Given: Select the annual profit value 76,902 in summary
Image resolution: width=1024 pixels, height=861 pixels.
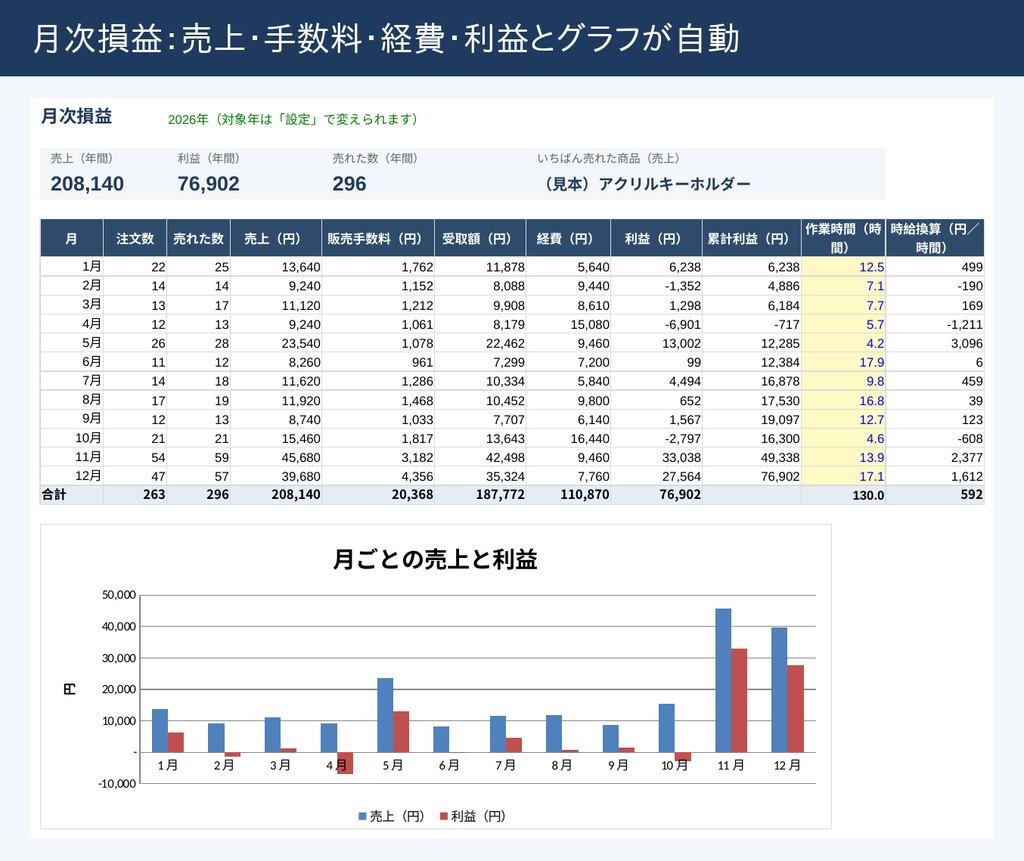Looking at the screenshot, I should coord(208,184).
